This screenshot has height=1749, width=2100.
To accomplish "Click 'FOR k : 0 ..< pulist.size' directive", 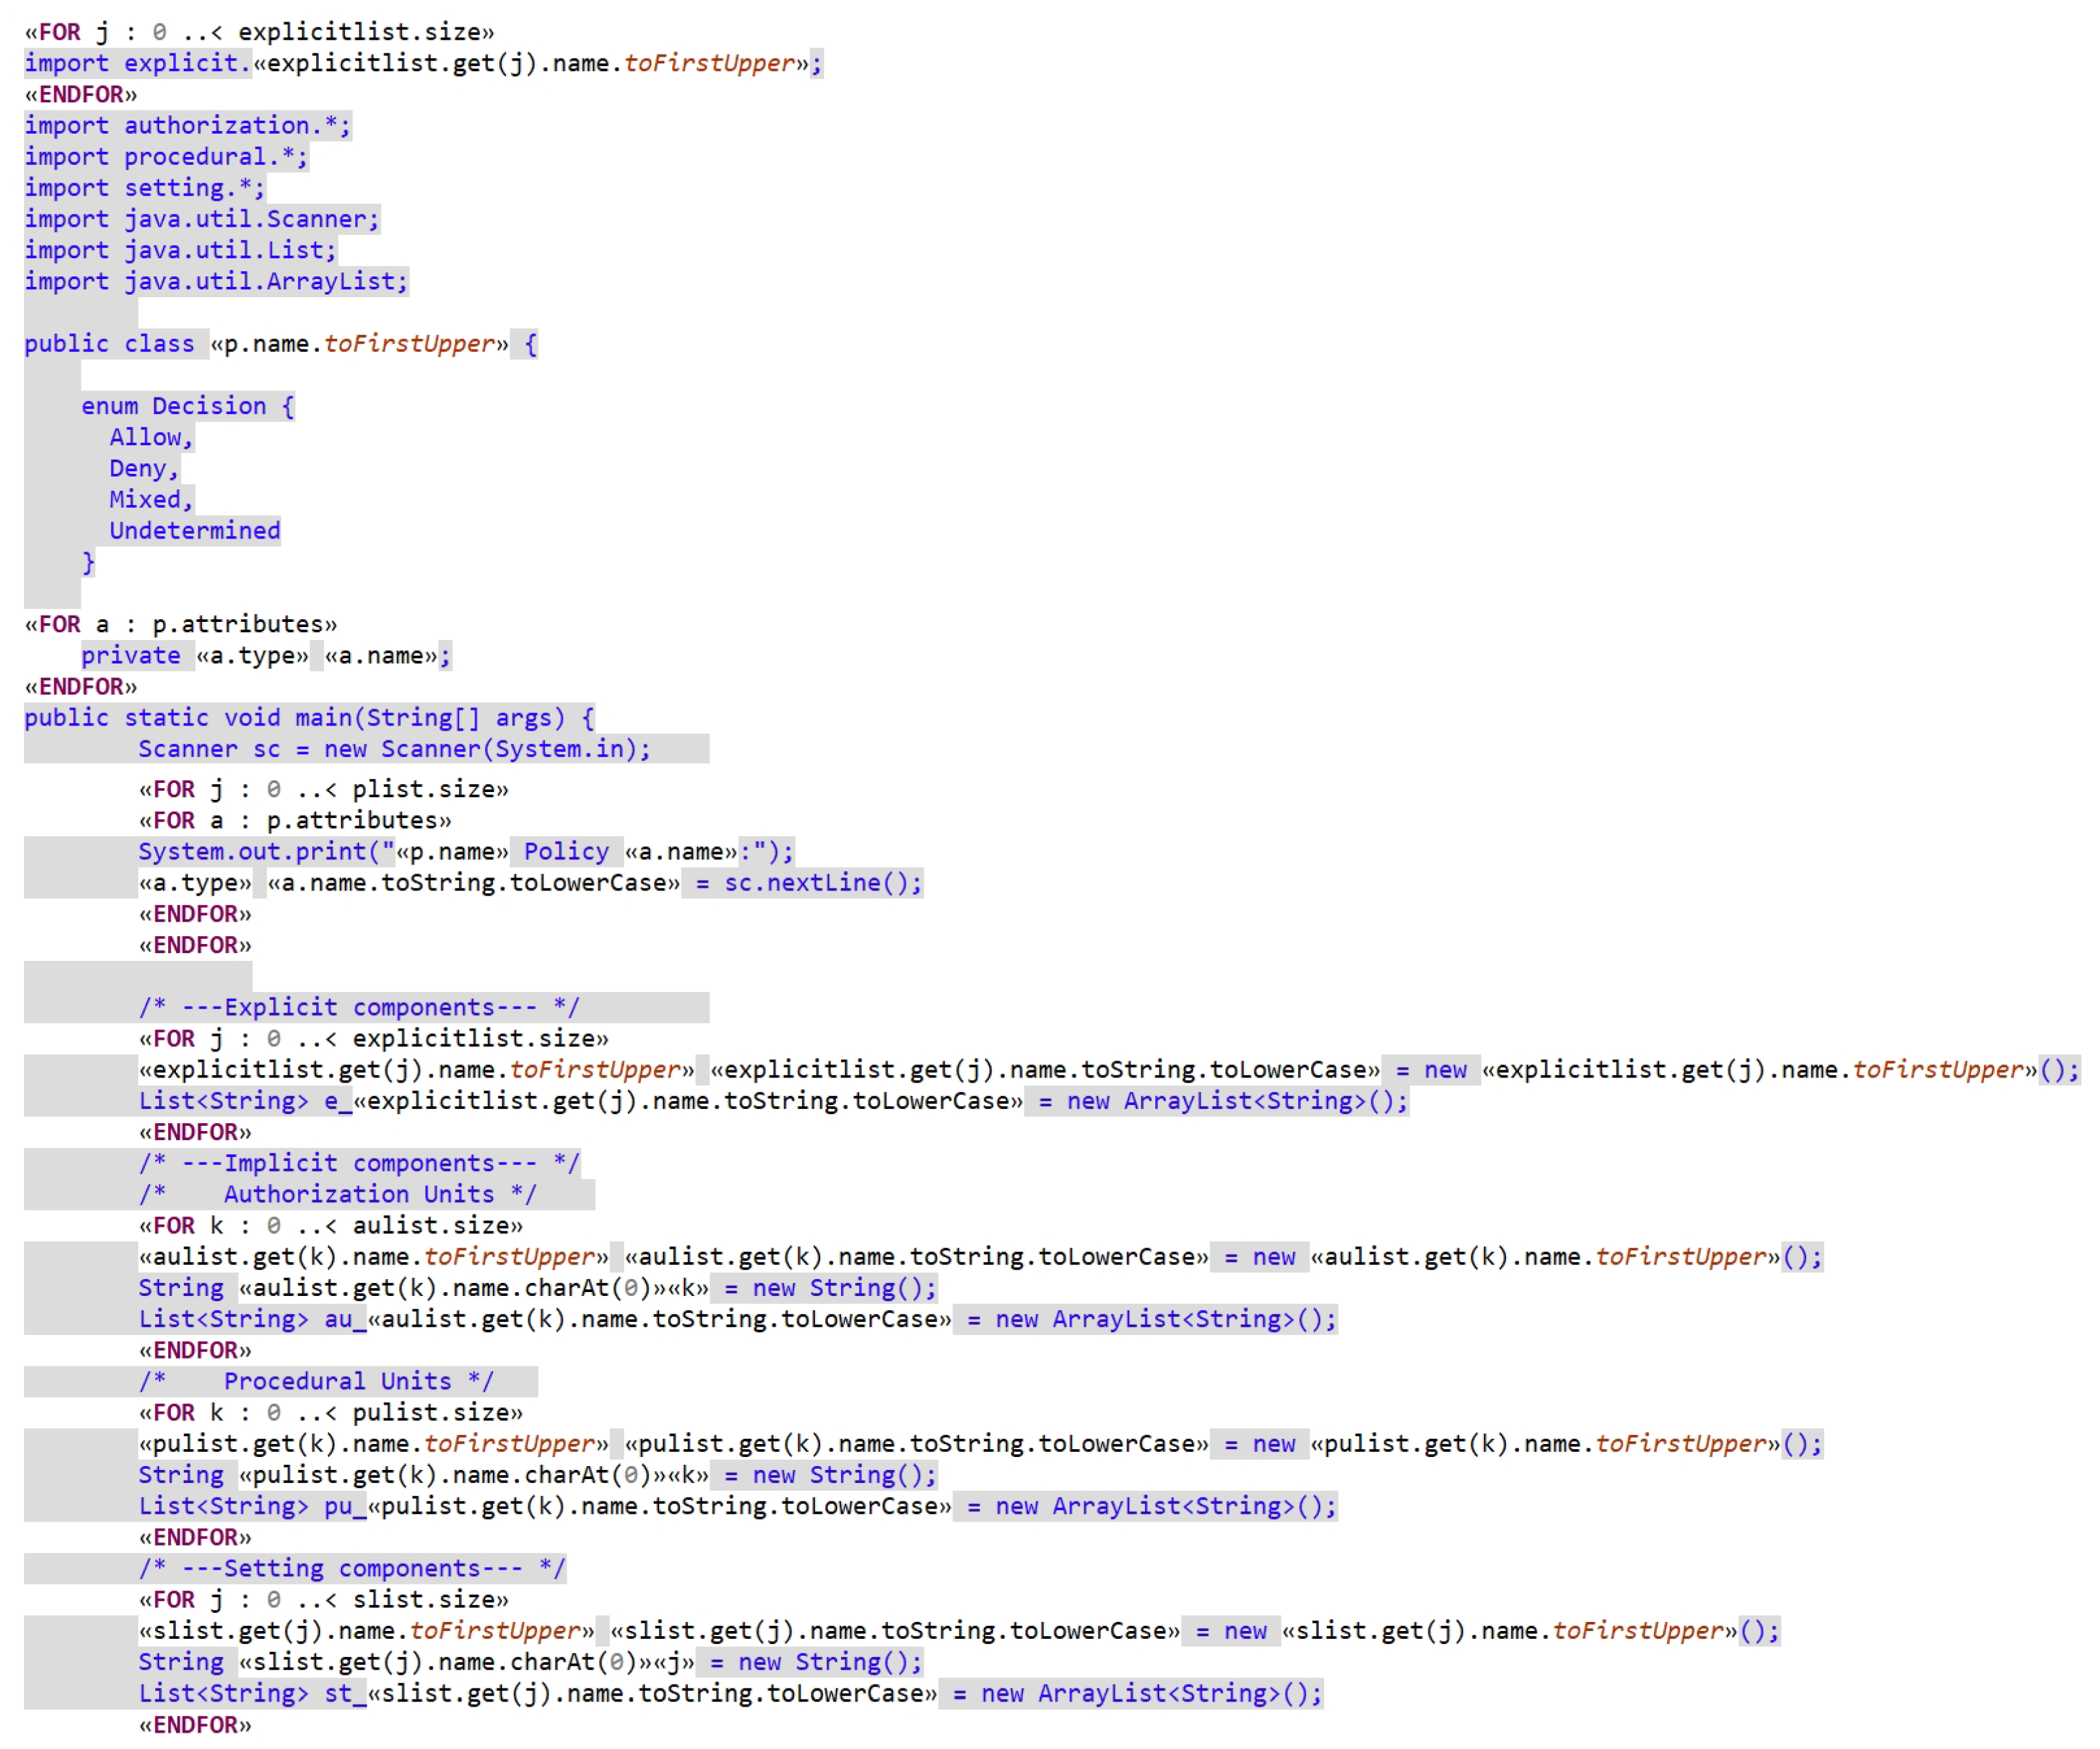I will click(x=330, y=1412).
